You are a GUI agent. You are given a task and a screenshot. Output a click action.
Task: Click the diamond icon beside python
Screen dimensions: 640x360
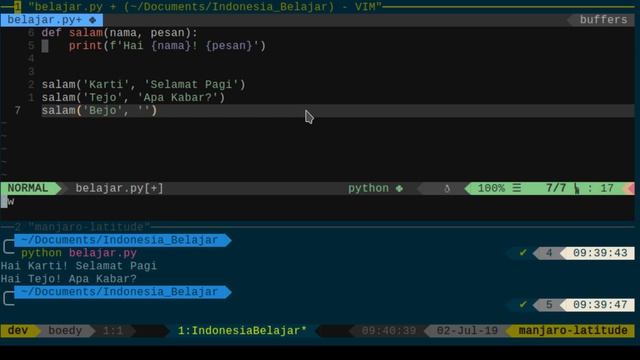tap(399, 188)
